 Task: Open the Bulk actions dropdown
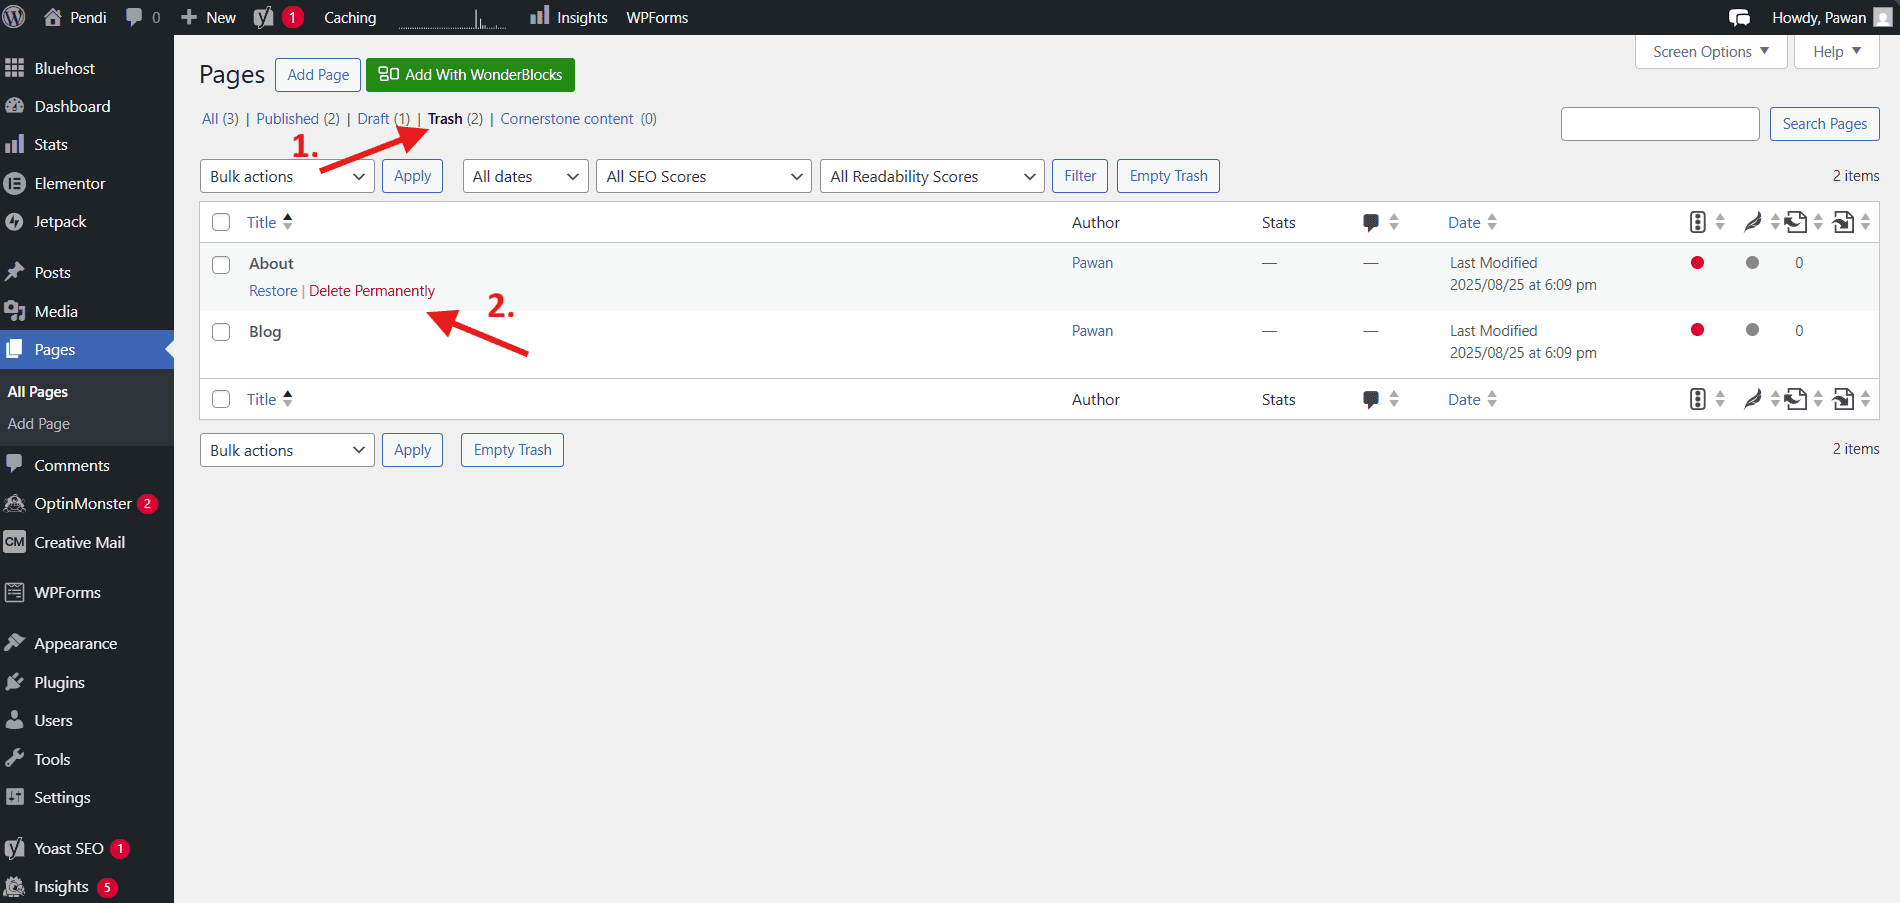point(287,176)
